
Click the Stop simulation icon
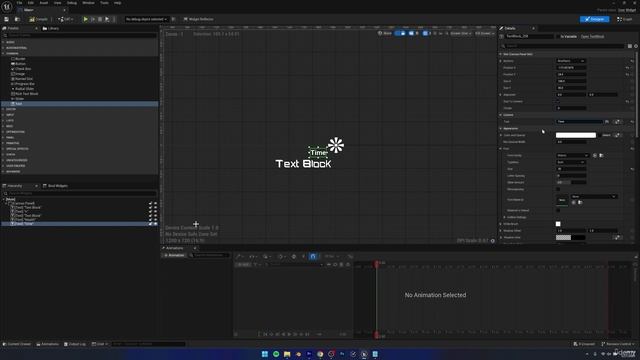pyautogui.click(x=100, y=19)
